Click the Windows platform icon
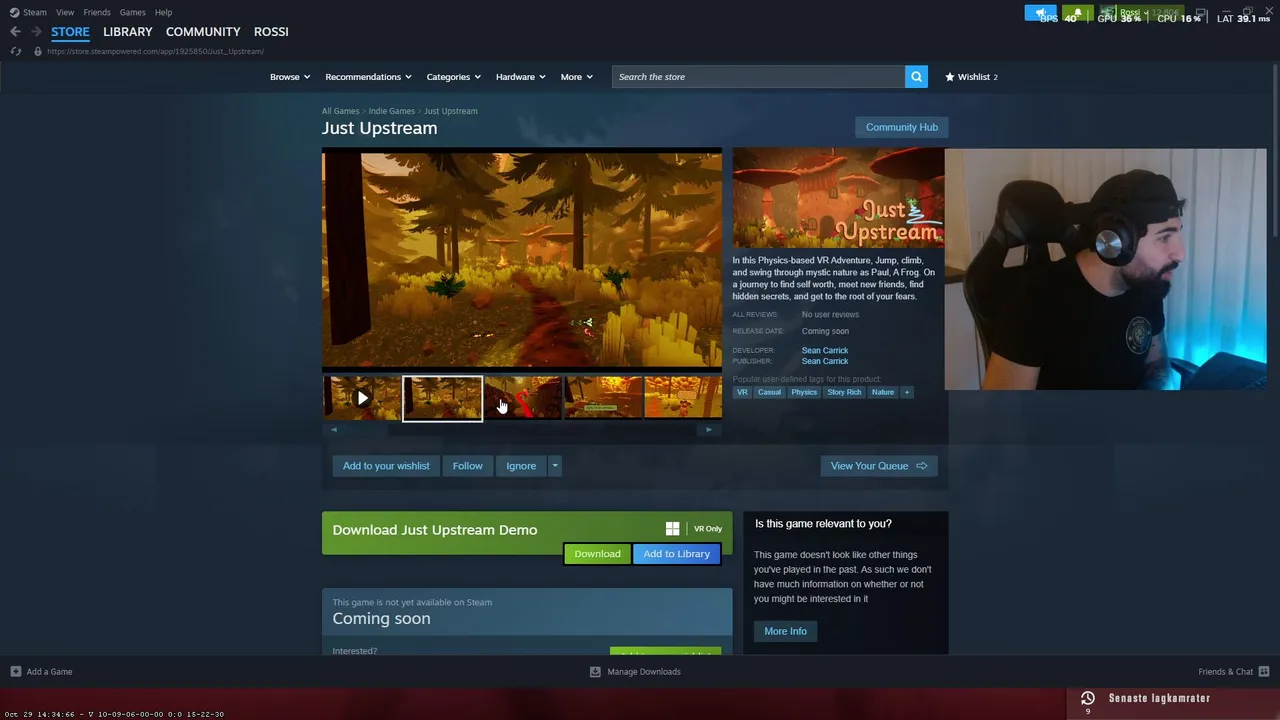Image resolution: width=1280 pixels, height=720 pixels. (672, 529)
